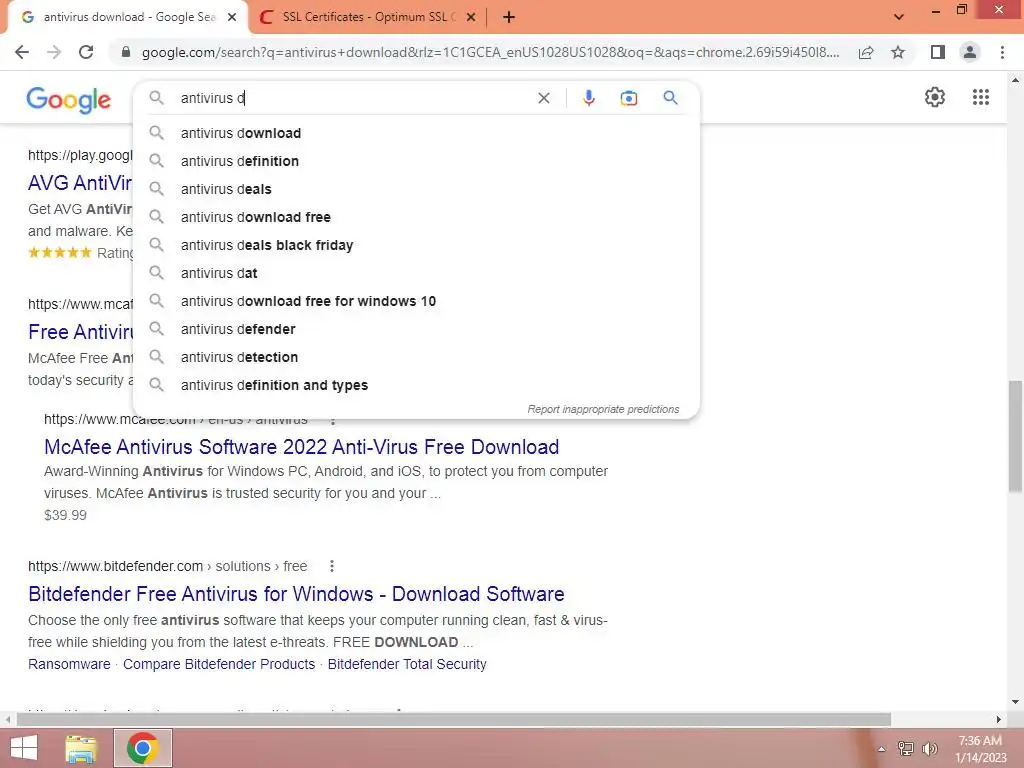This screenshot has width=1024, height=768.
Task: Share this page icon in address bar
Action: 866,52
